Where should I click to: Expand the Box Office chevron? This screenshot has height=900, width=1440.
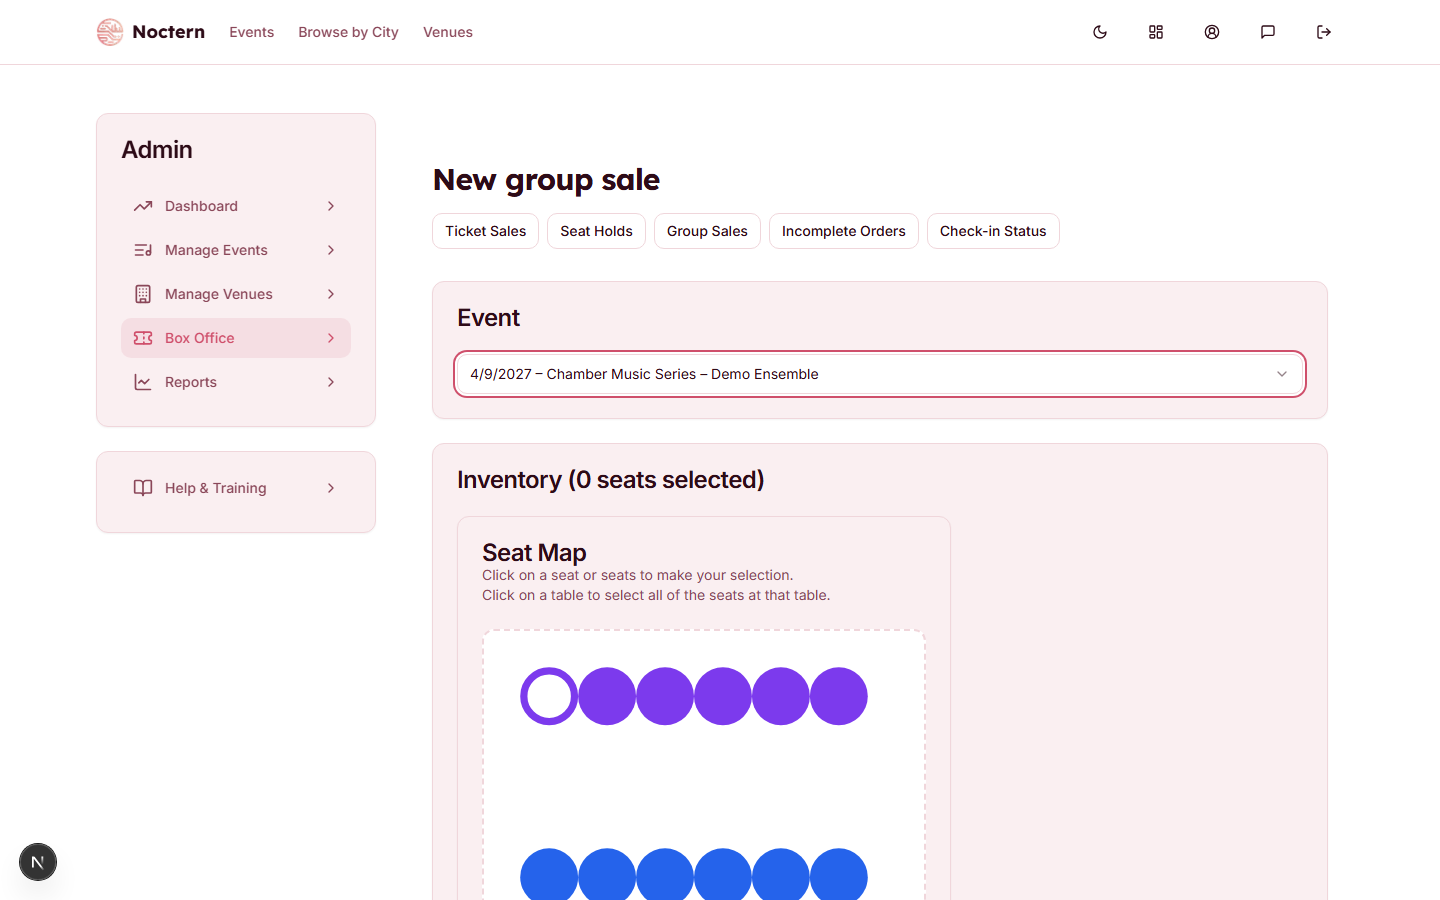tap(331, 338)
